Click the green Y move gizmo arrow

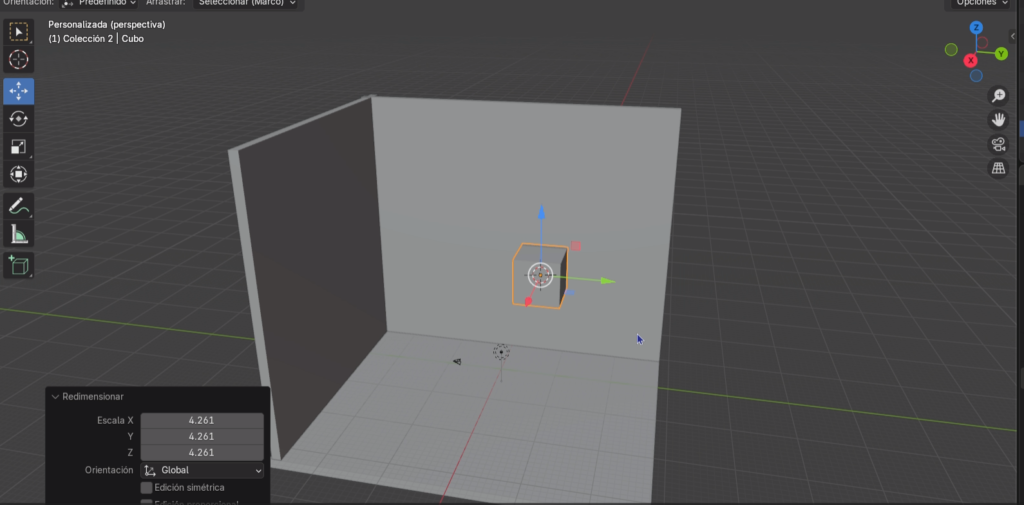click(x=606, y=281)
